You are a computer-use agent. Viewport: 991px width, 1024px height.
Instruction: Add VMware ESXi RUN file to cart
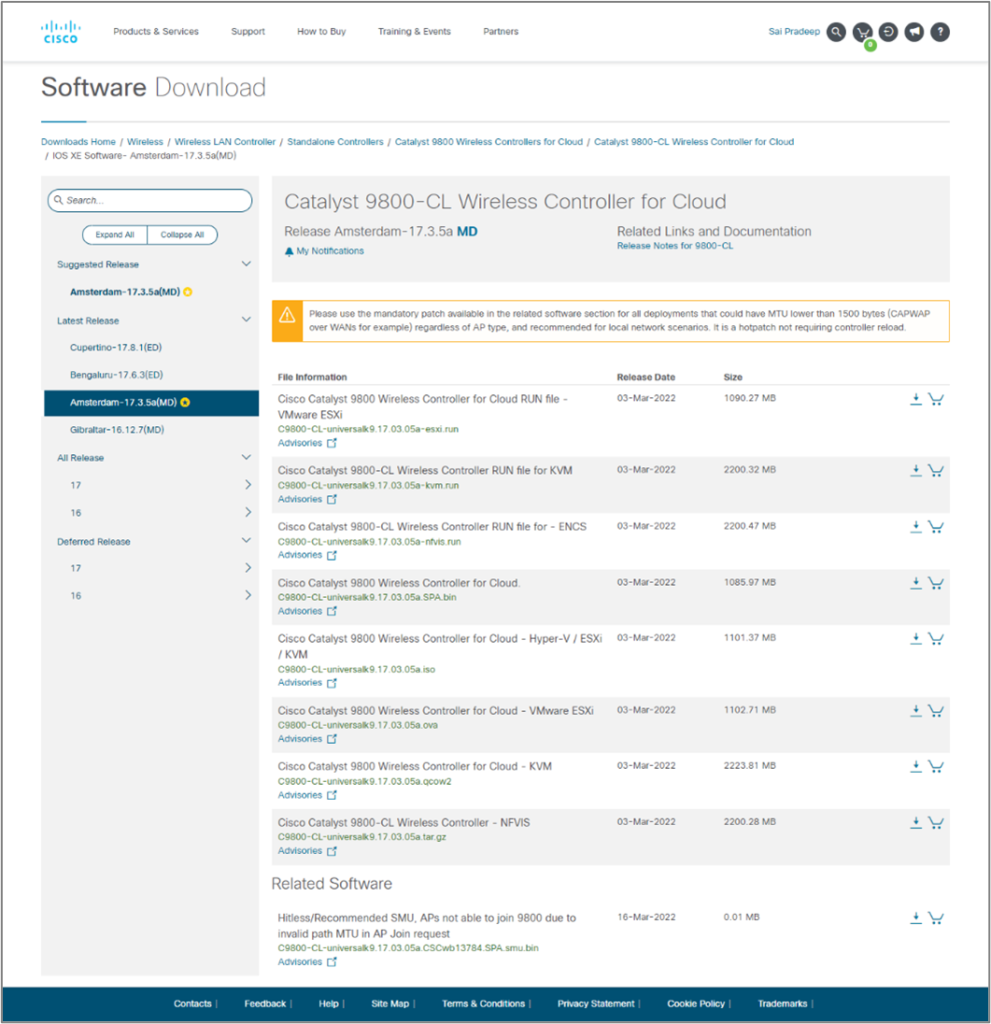(936, 399)
